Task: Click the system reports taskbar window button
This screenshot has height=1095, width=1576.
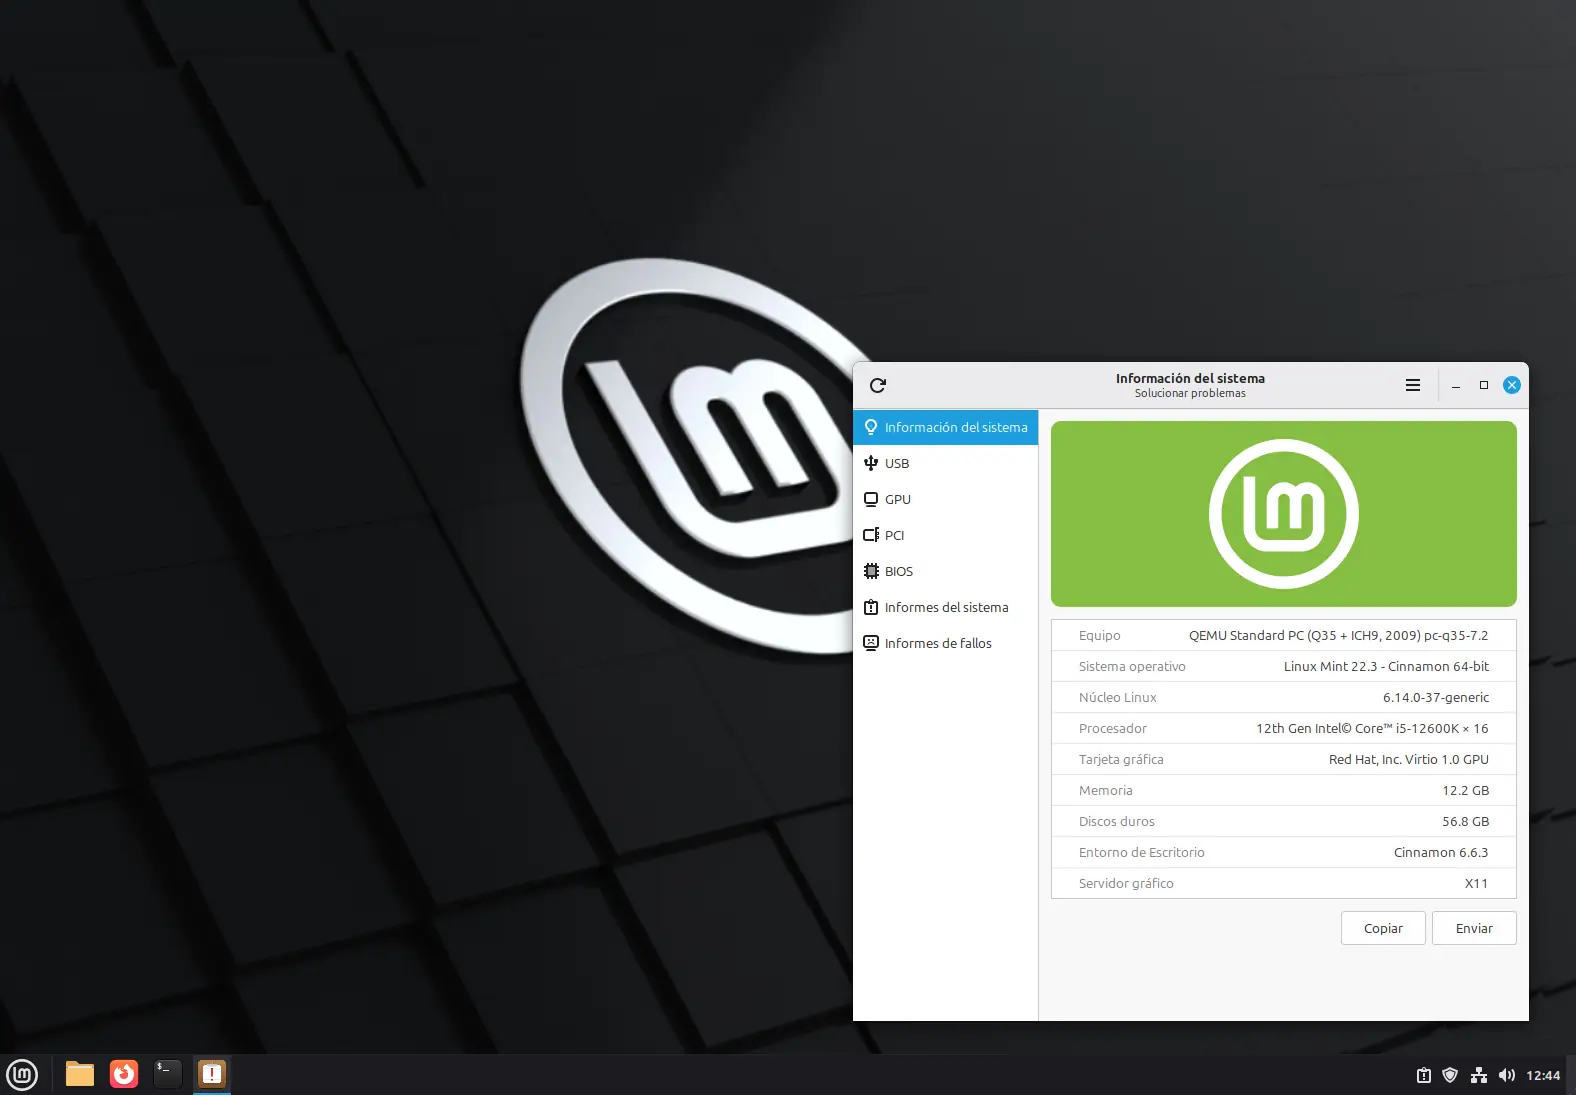Action: click(x=212, y=1075)
